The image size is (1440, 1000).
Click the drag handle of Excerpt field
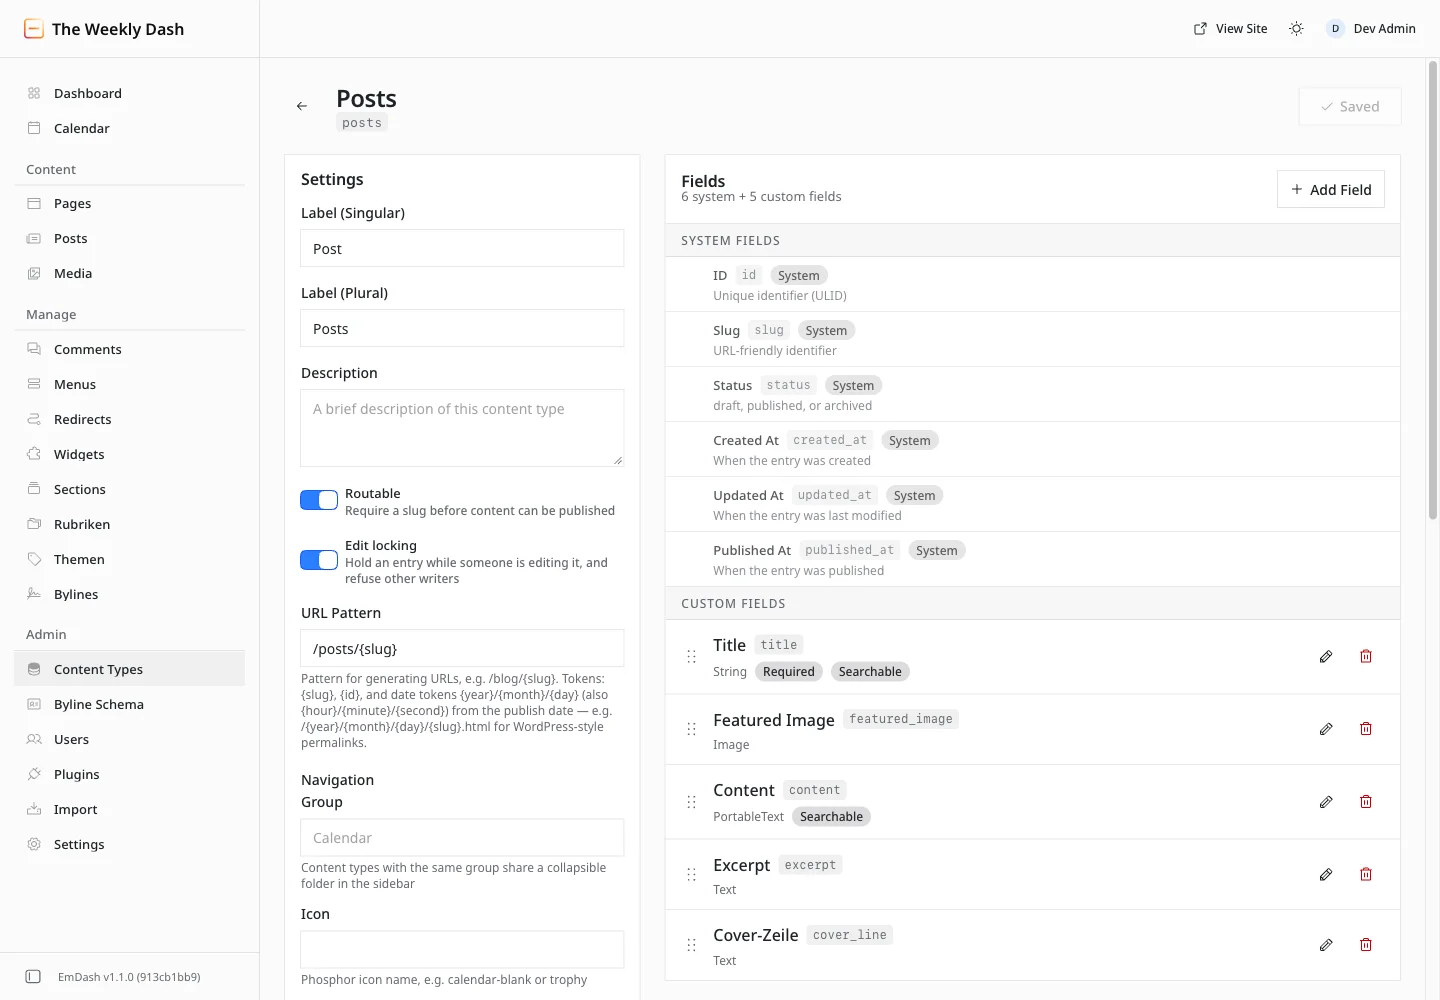click(x=691, y=875)
